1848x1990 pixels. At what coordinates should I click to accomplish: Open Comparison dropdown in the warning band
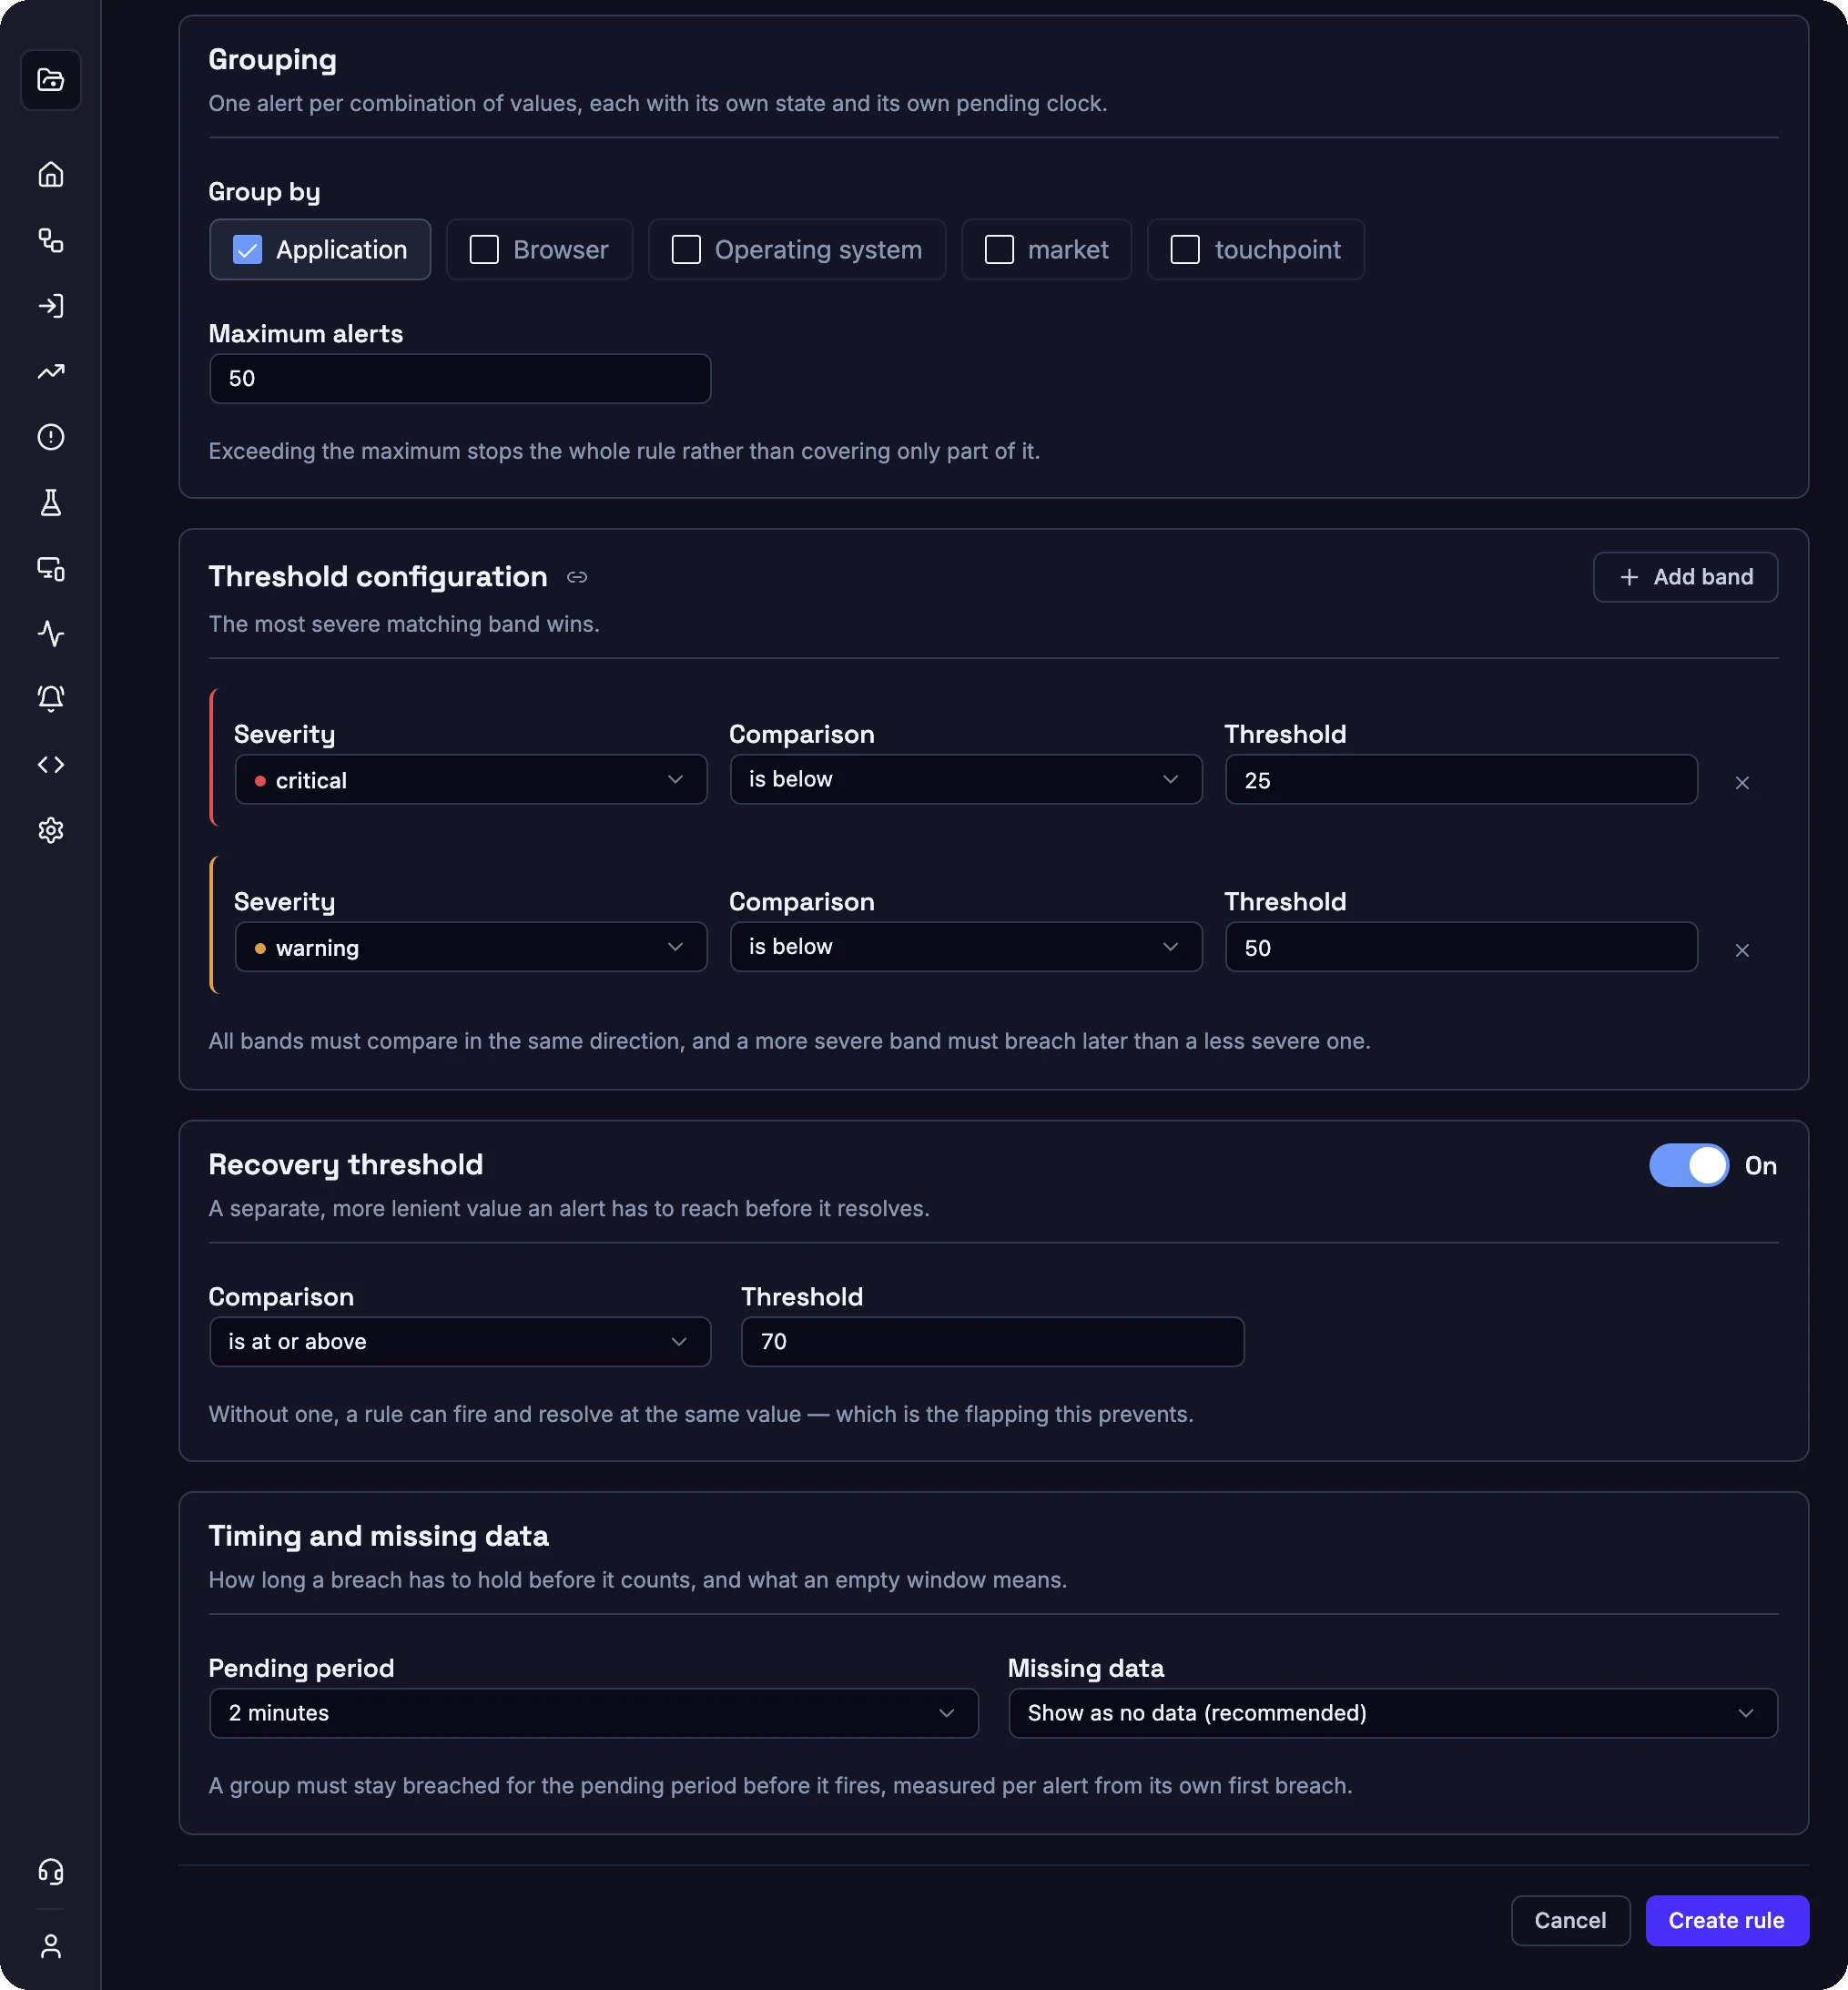click(966, 947)
